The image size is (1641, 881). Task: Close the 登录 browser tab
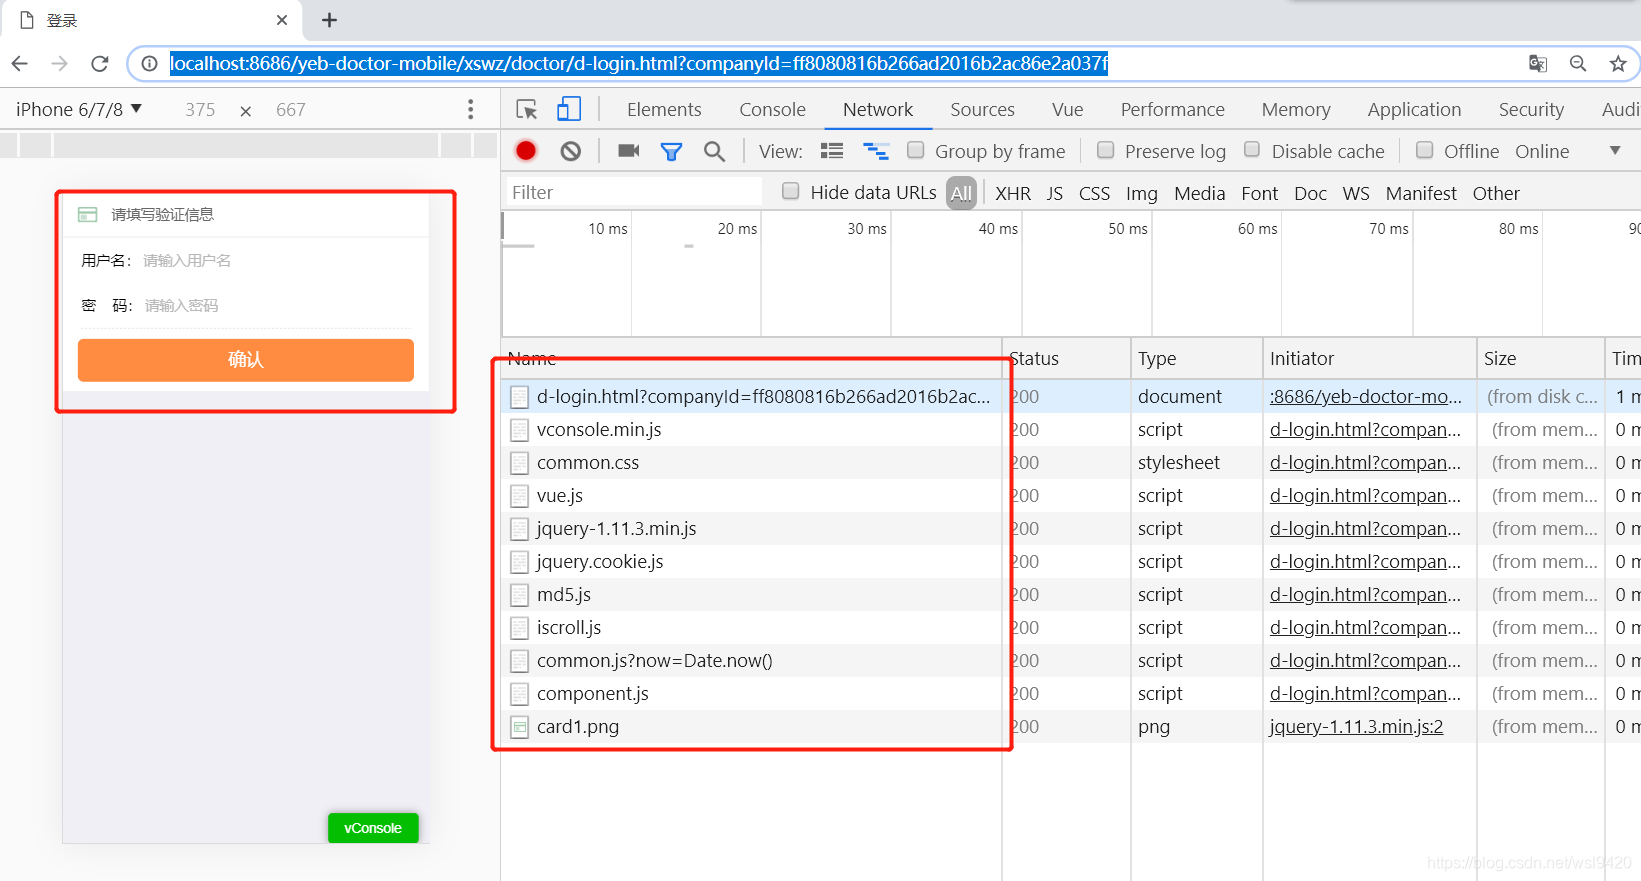click(282, 20)
